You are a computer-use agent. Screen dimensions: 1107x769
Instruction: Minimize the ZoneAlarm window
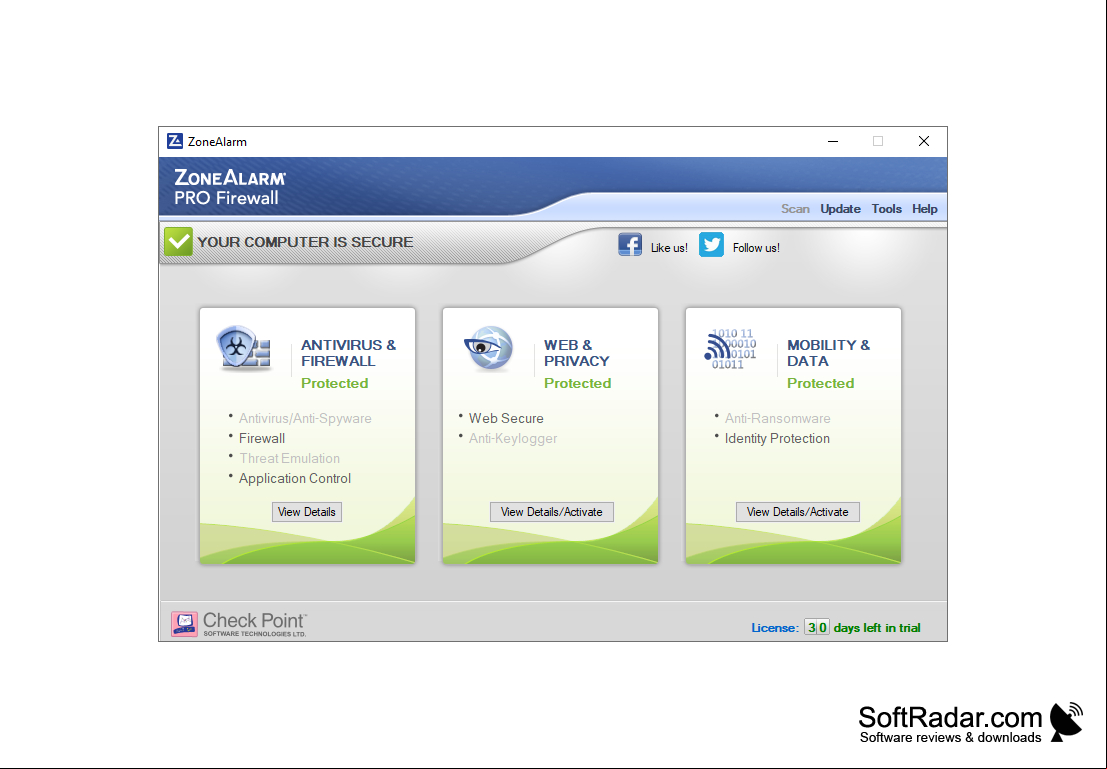(x=833, y=141)
